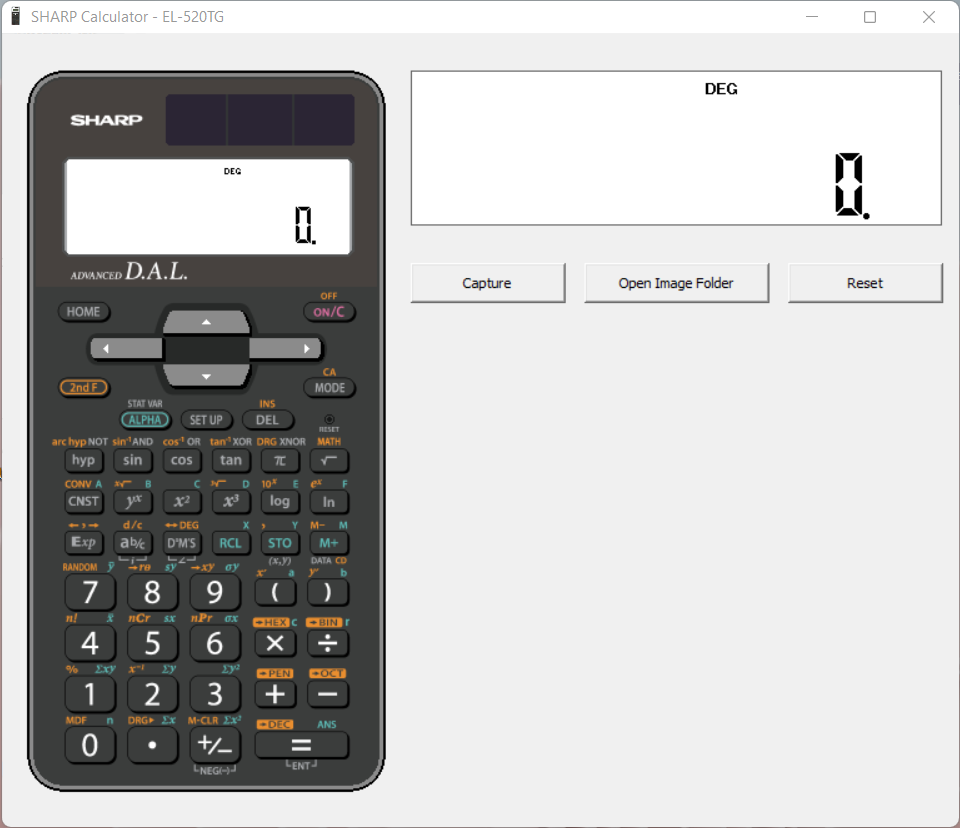This screenshot has width=960, height=828.
Task: Select the sin function key
Action: pyautogui.click(x=133, y=461)
